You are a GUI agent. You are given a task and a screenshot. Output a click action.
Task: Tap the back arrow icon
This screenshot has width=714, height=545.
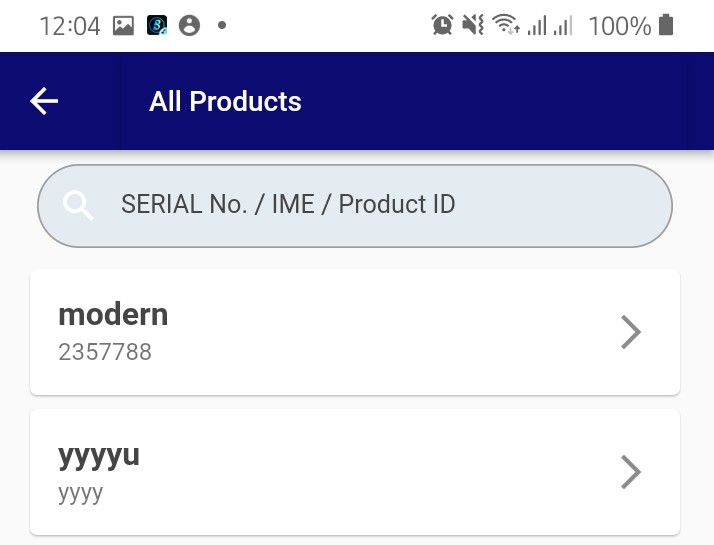click(x=44, y=101)
